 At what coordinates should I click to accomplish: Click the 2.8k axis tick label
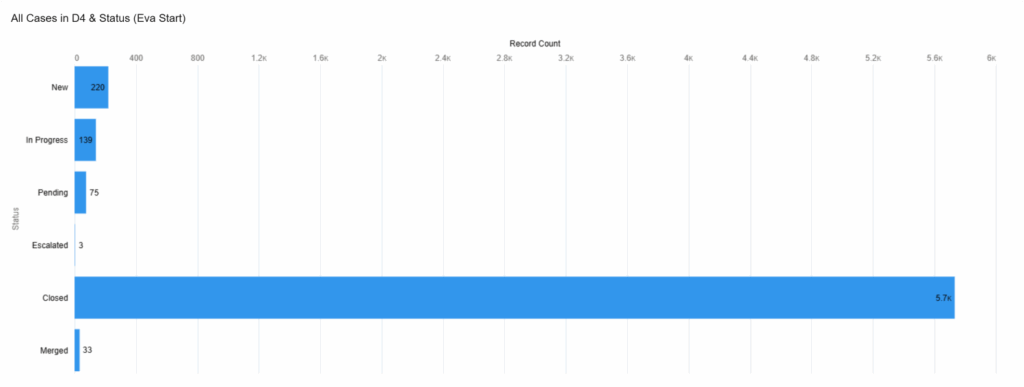[x=504, y=58]
